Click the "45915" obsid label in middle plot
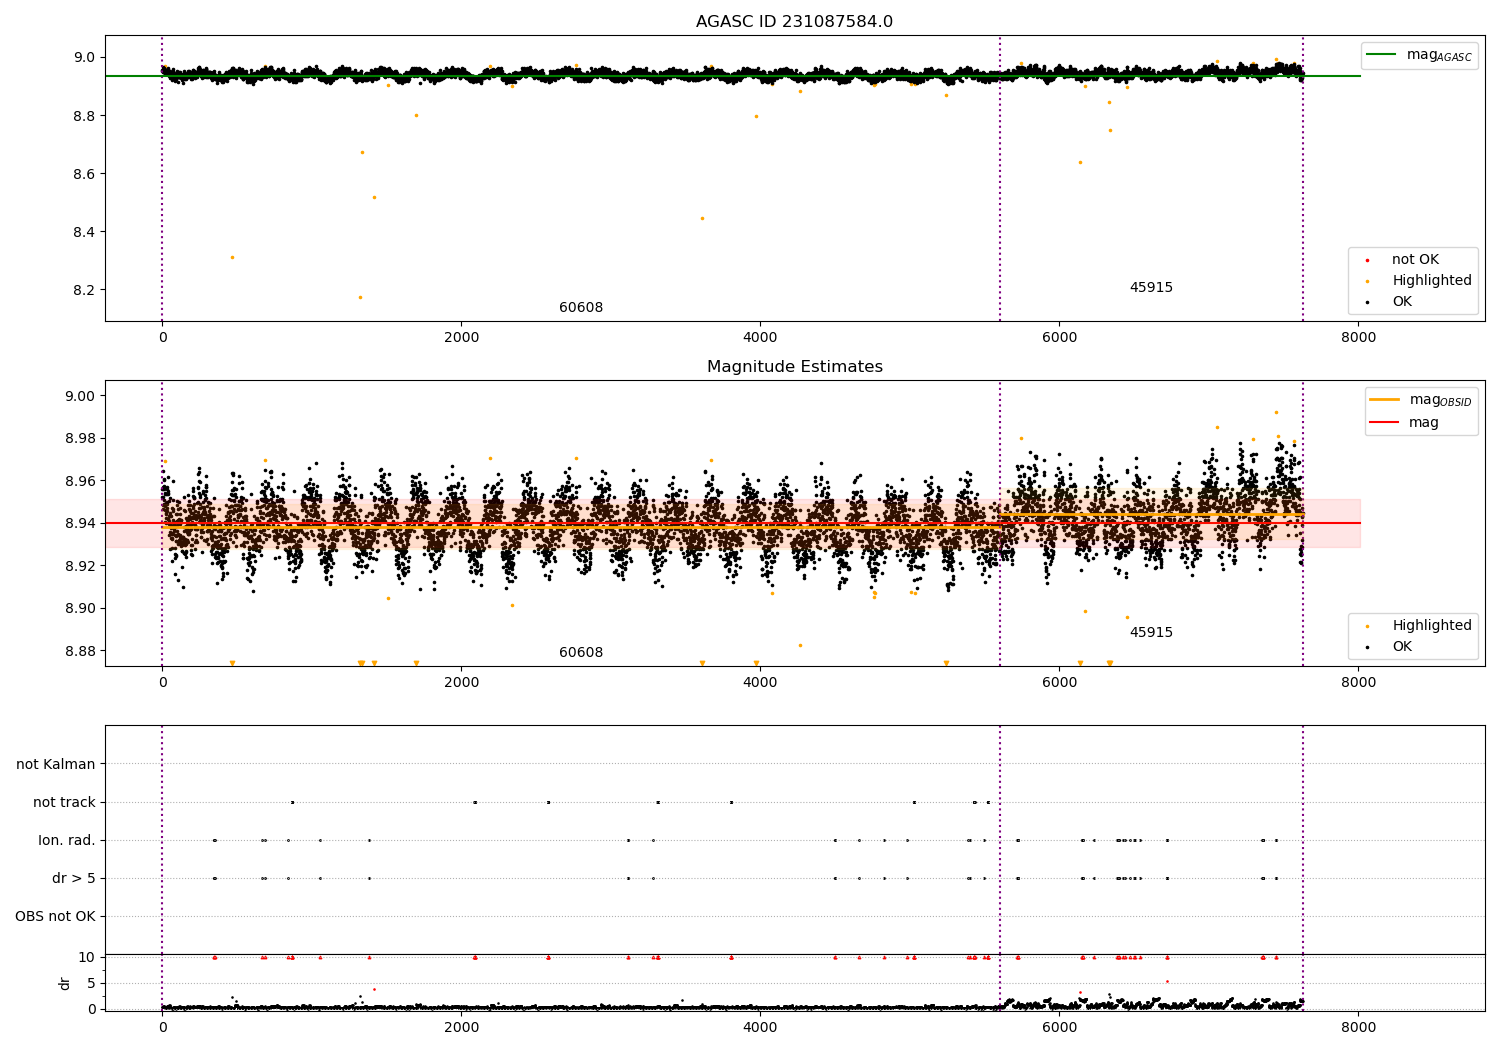 tap(1151, 633)
